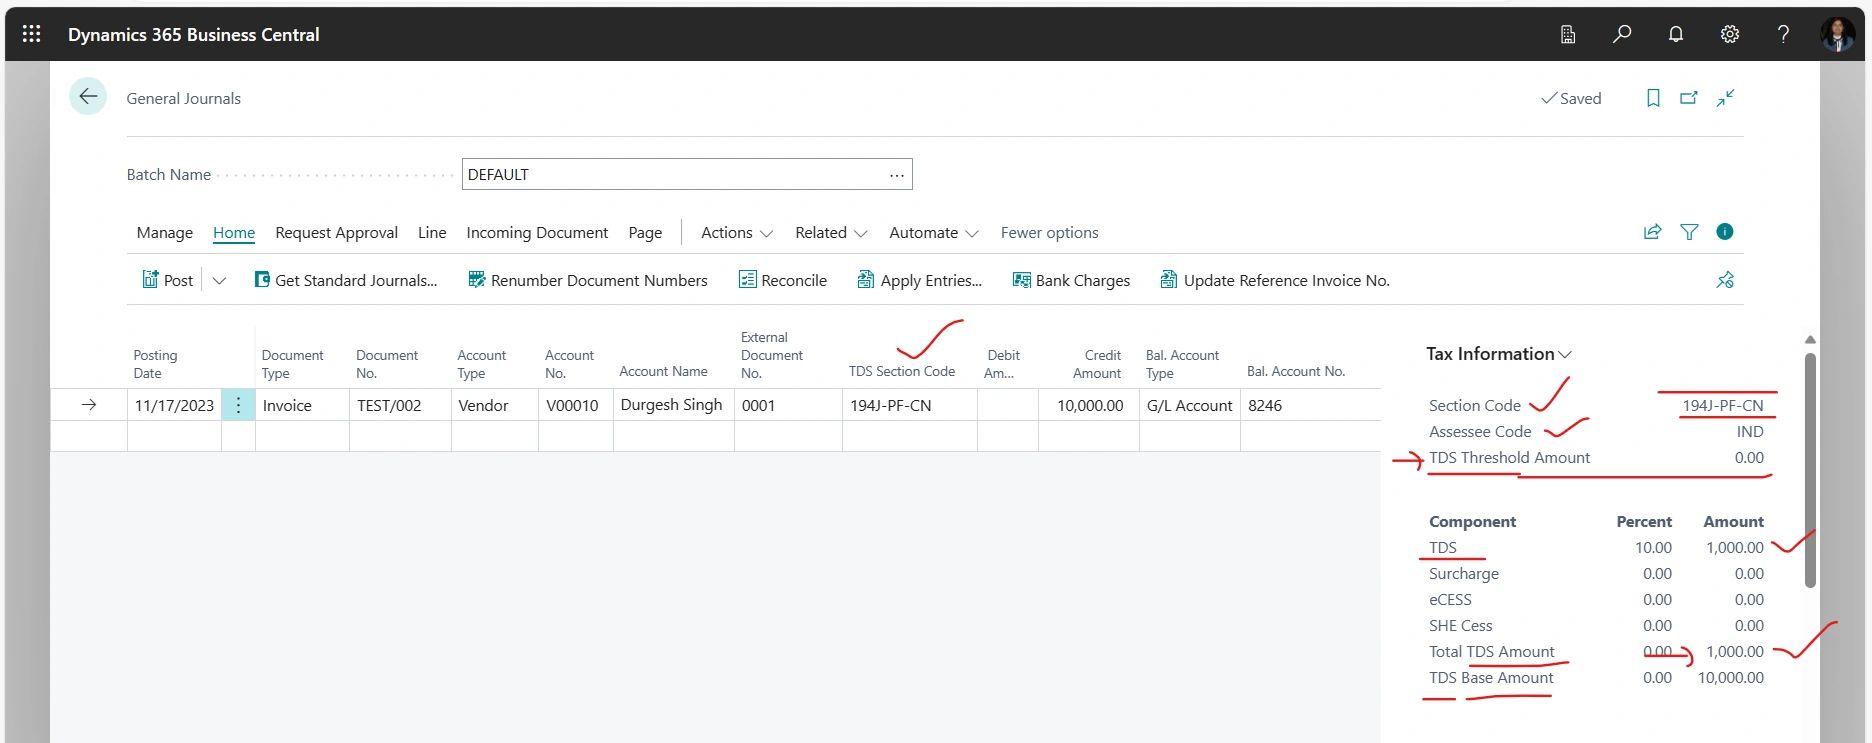Click the bookmark icon
1872x743 pixels.
1653,98
